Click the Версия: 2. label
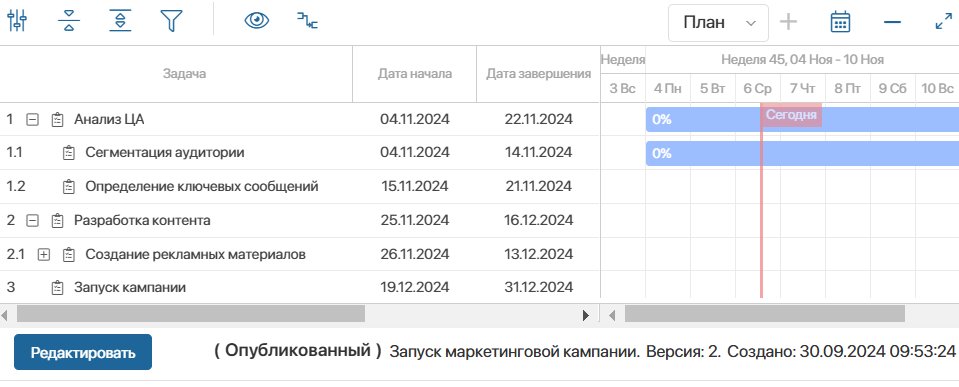 click(x=683, y=352)
